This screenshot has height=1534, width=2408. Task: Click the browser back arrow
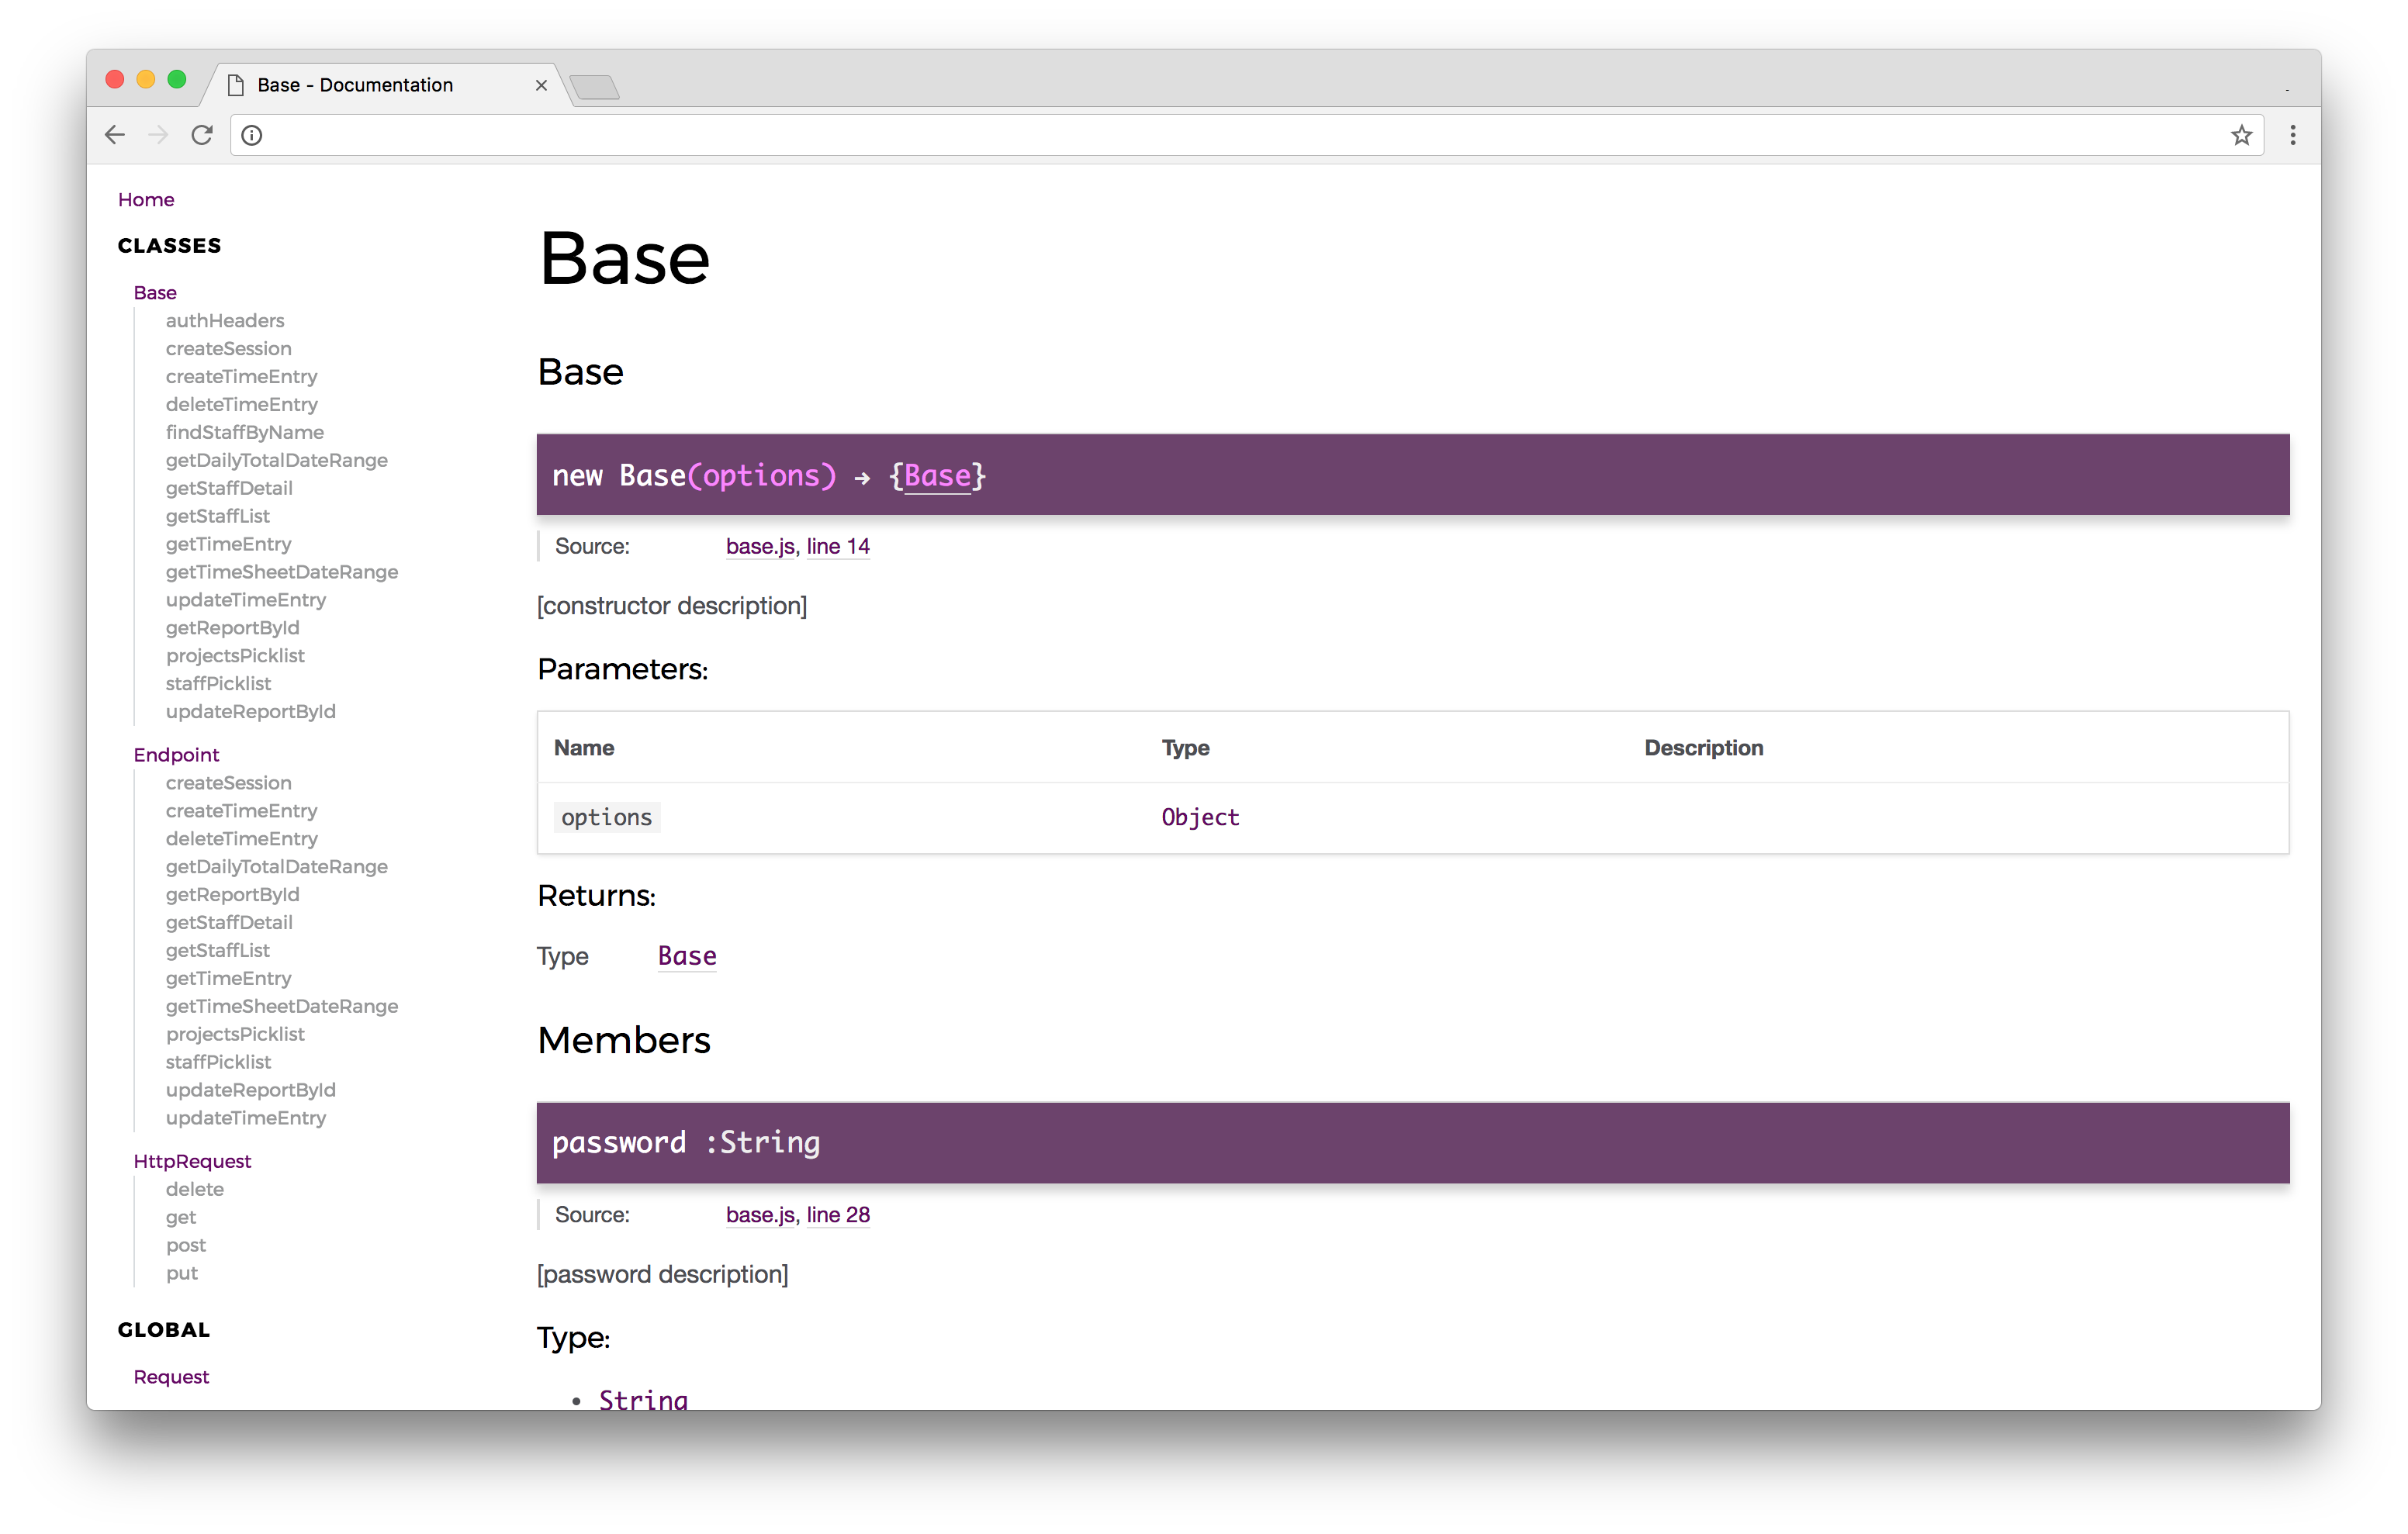tap(115, 135)
